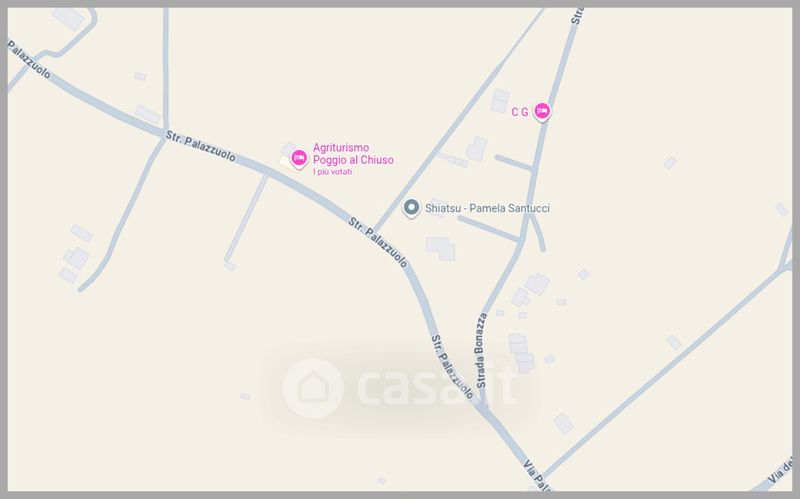The height and width of the screenshot is (499, 800).
Task: Click the Via de label at bottom-right corner
Action: click(x=781, y=470)
